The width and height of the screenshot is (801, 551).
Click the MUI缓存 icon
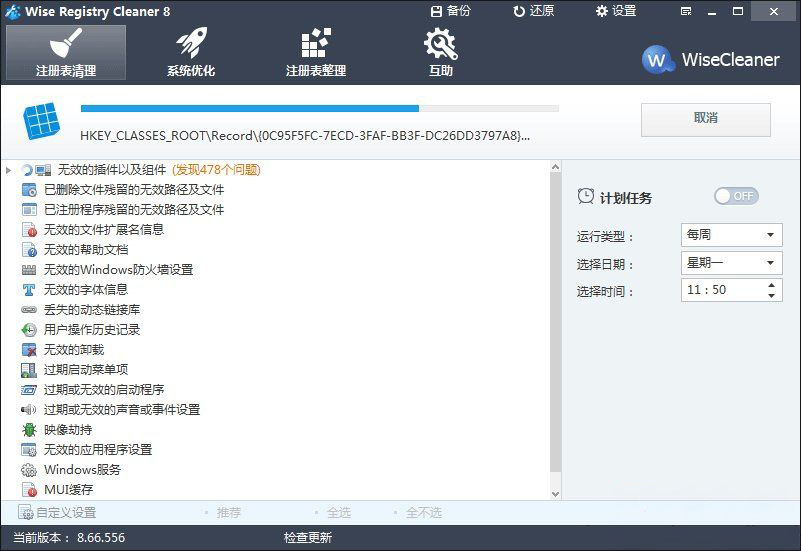pyautogui.click(x=29, y=490)
